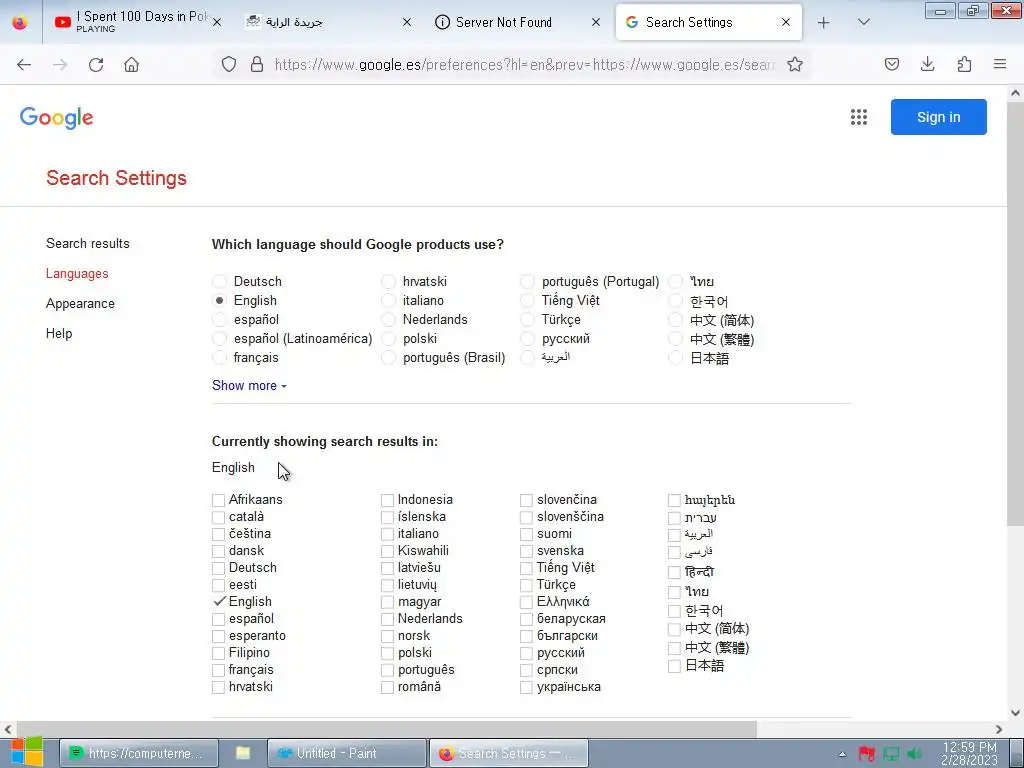Select the 日本語 product language radio
Viewport: 1024px width, 768px height.
[676, 358]
